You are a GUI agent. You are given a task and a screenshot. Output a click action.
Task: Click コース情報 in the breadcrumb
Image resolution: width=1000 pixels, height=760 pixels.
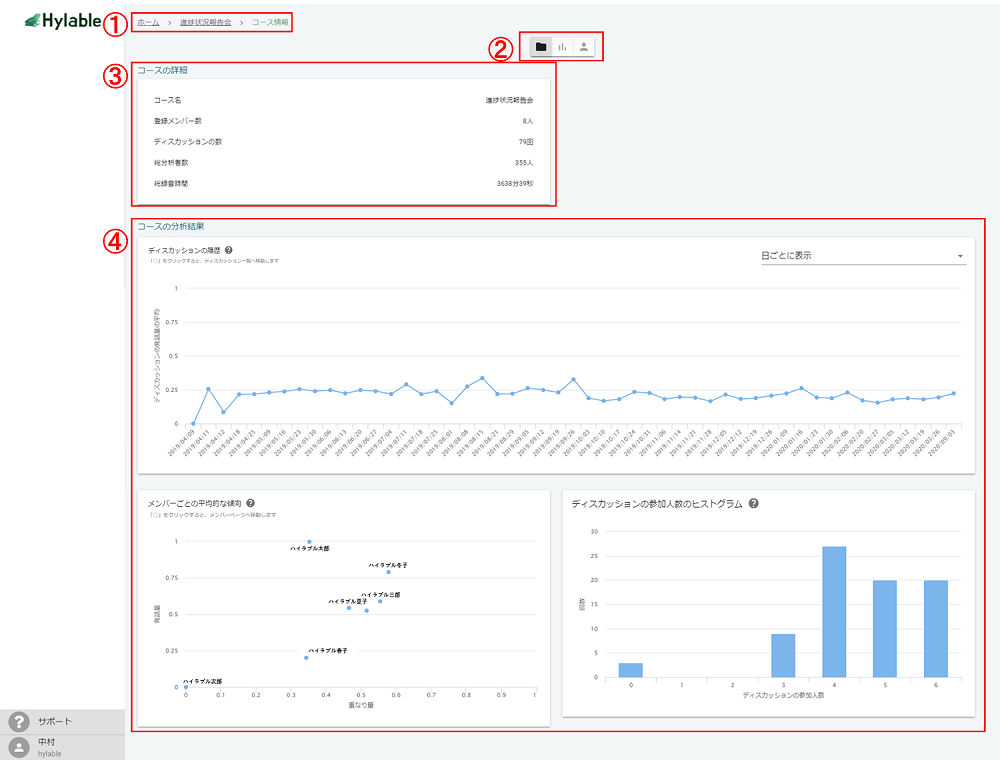pos(270,22)
